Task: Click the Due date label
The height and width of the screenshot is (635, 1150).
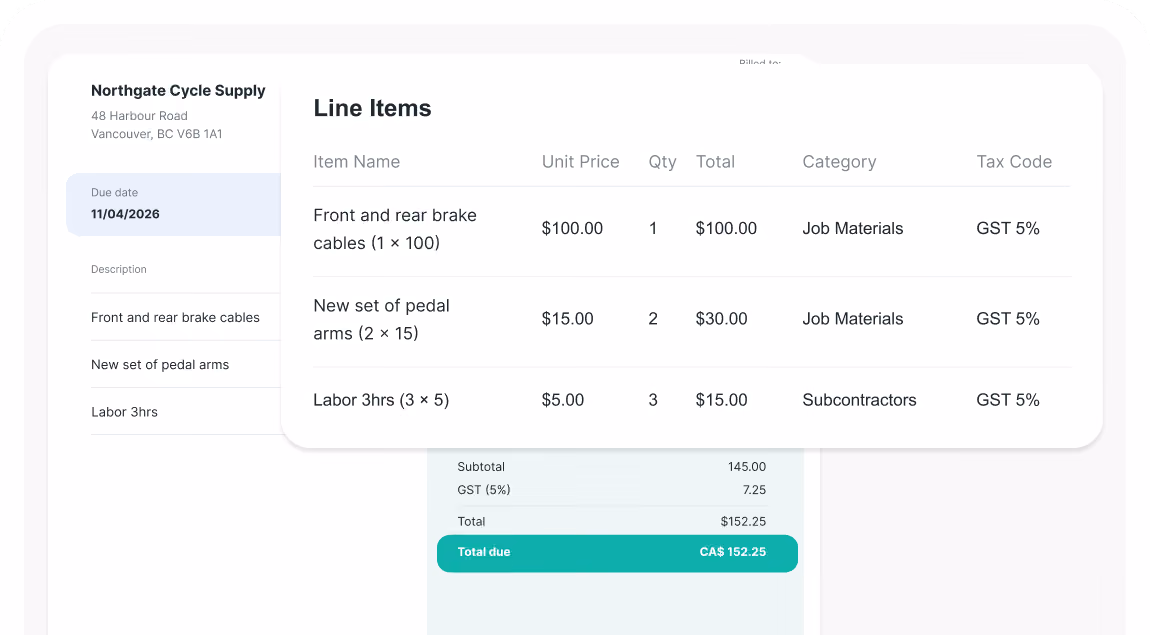Action: pos(114,193)
